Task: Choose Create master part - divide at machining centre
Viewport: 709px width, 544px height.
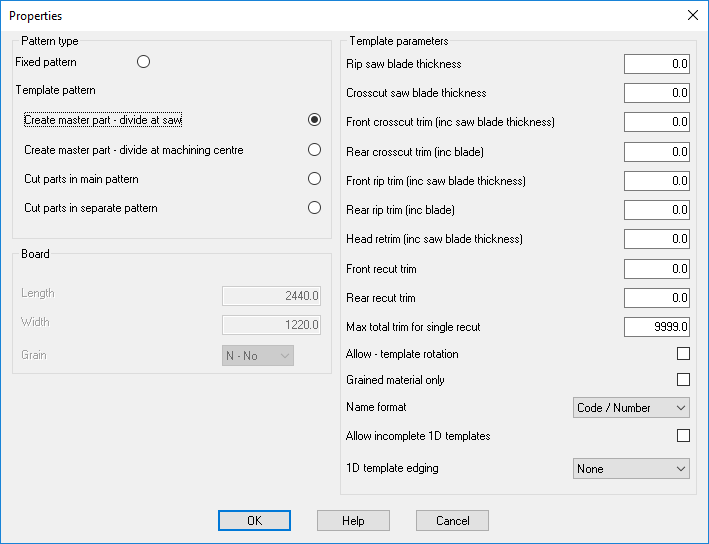Action: coord(314,150)
